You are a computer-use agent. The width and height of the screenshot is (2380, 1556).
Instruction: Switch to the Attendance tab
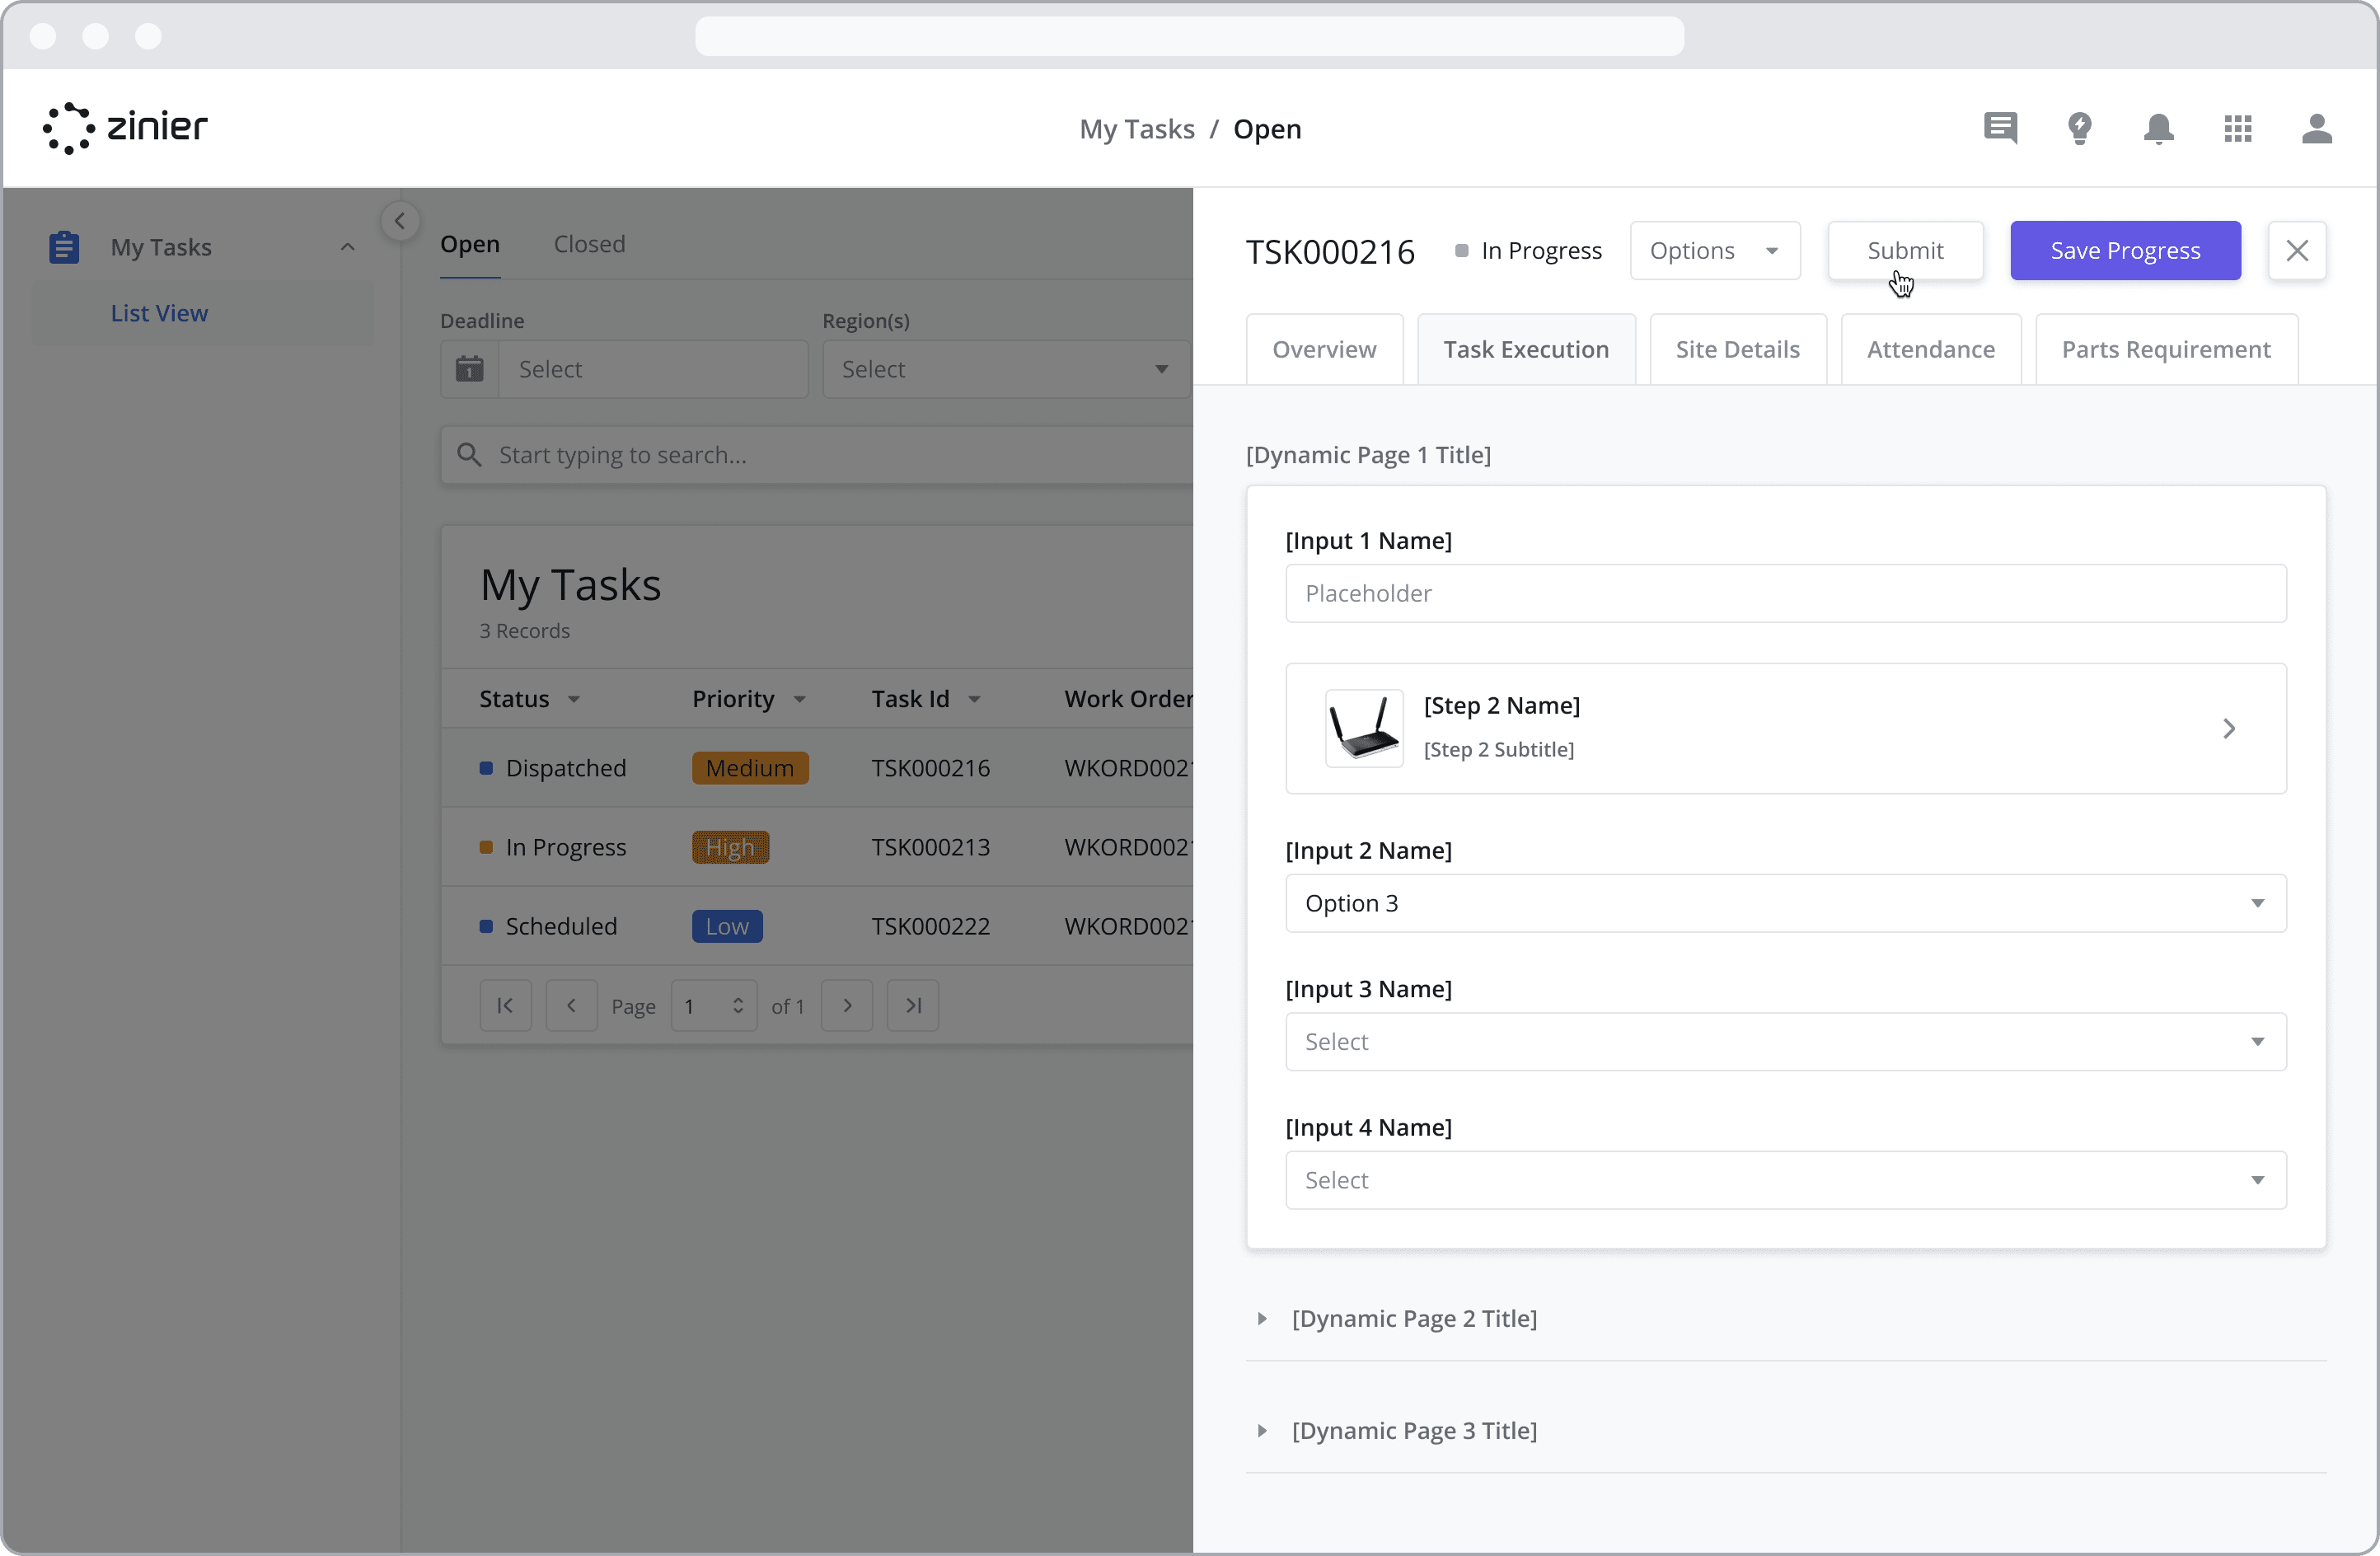pyautogui.click(x=1931, y=349)
